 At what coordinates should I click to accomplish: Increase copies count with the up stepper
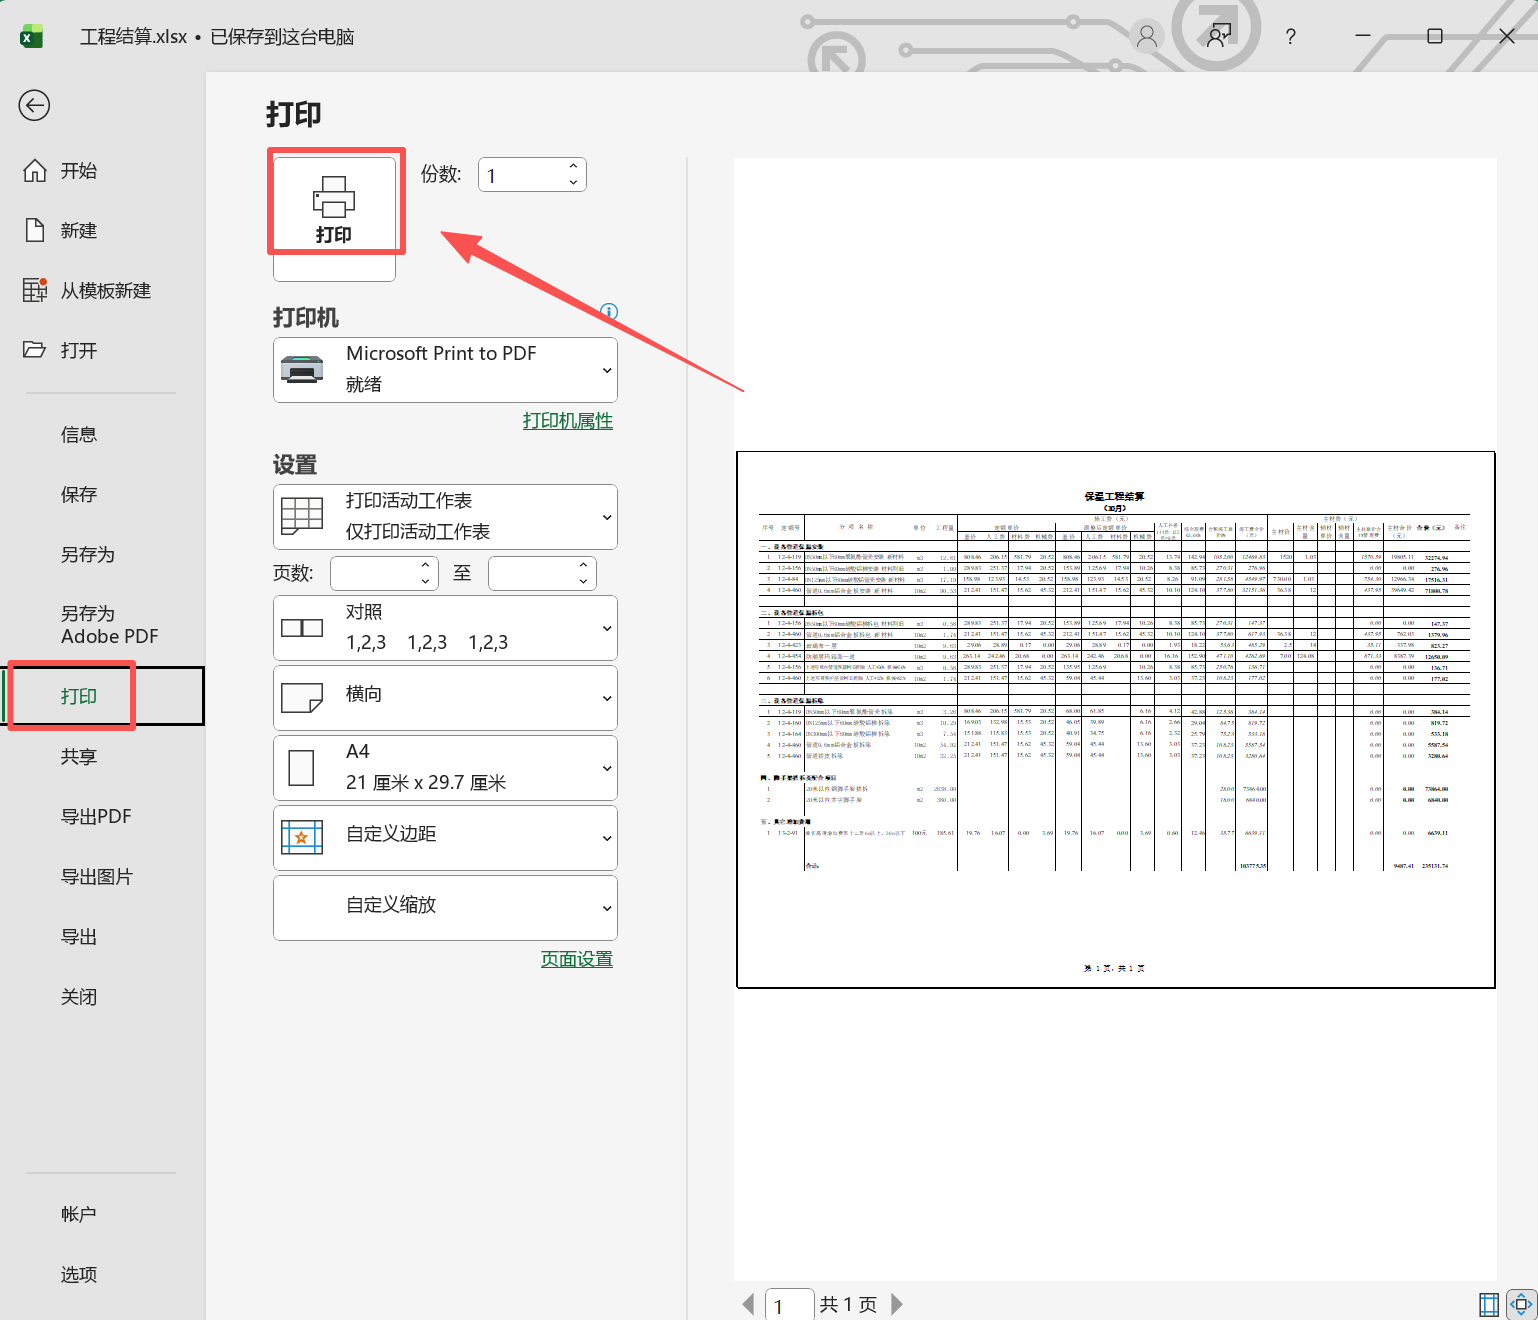pos(572,166)
